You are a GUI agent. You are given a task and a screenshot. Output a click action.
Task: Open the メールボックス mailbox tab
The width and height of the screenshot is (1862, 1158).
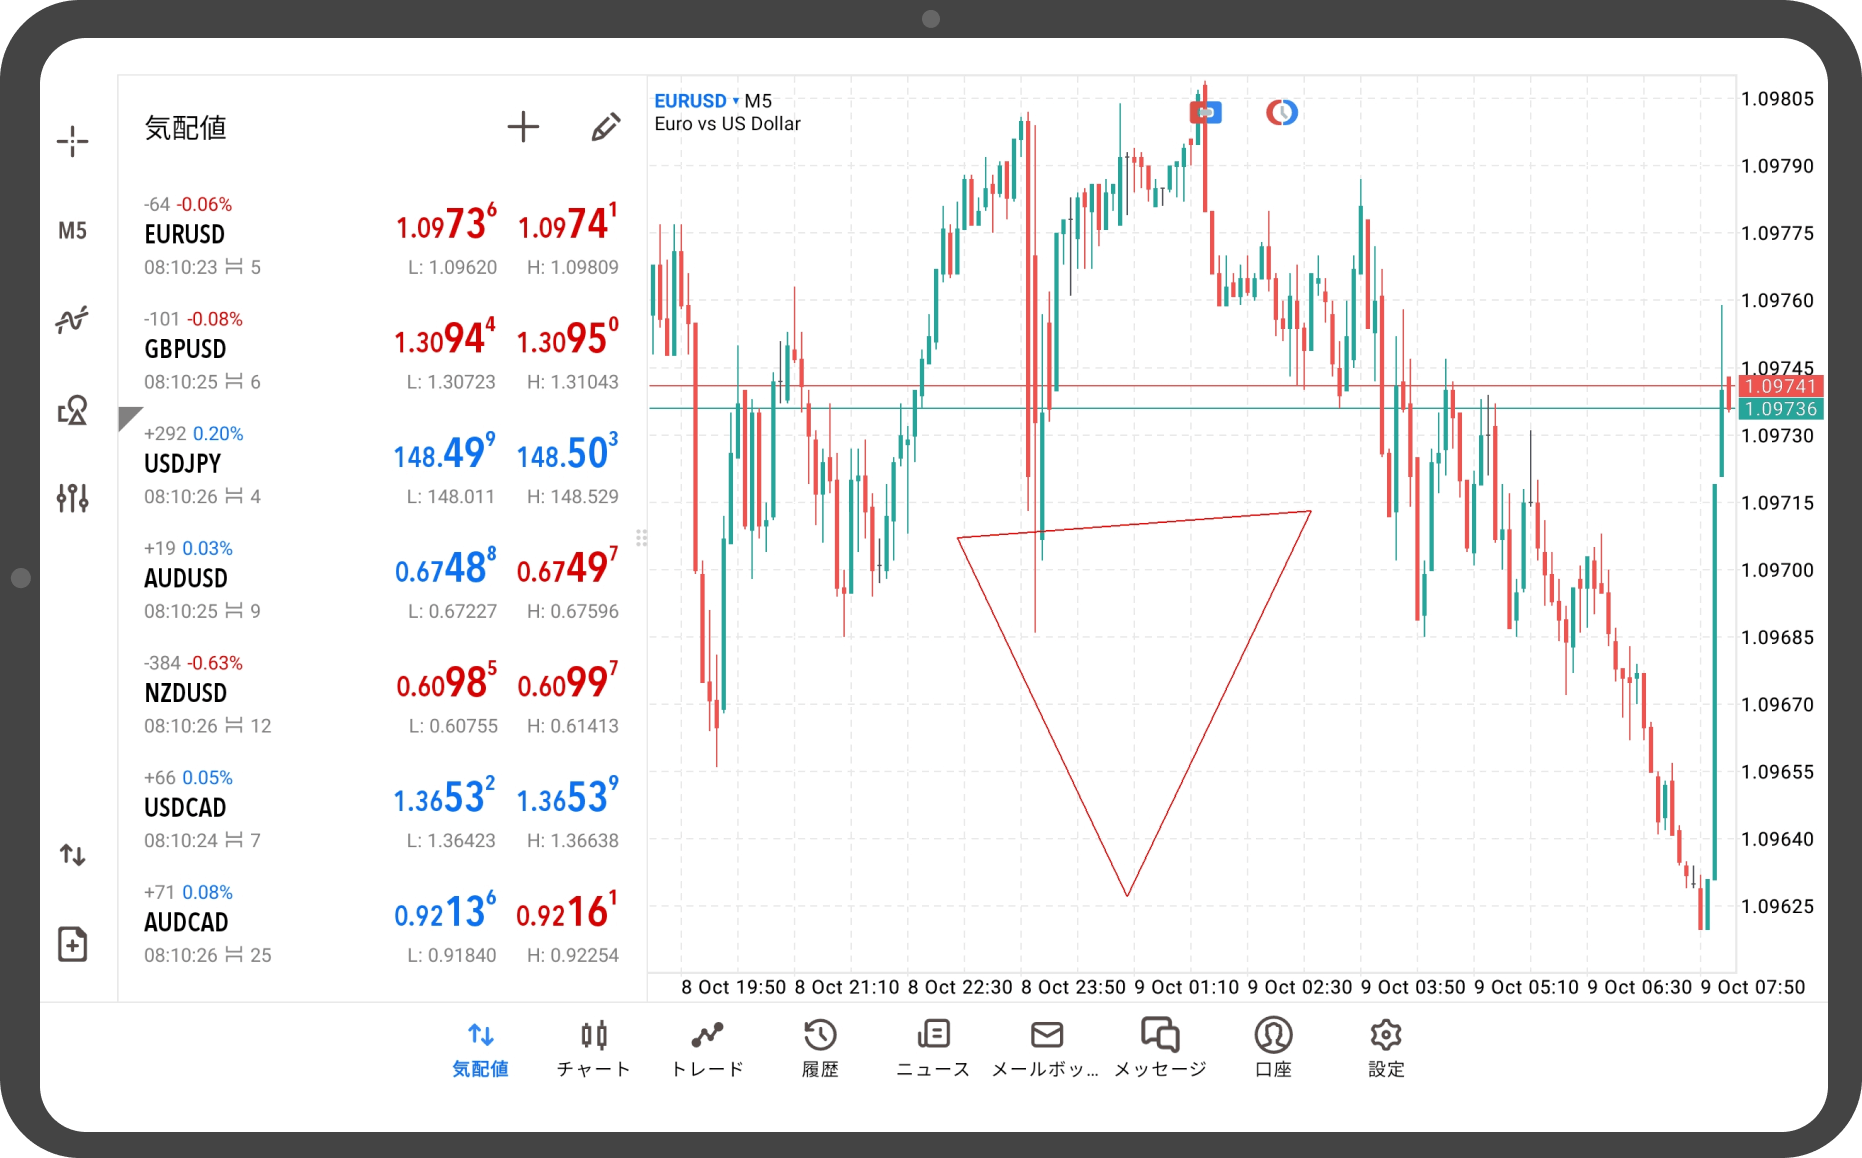point(1046,1049)
